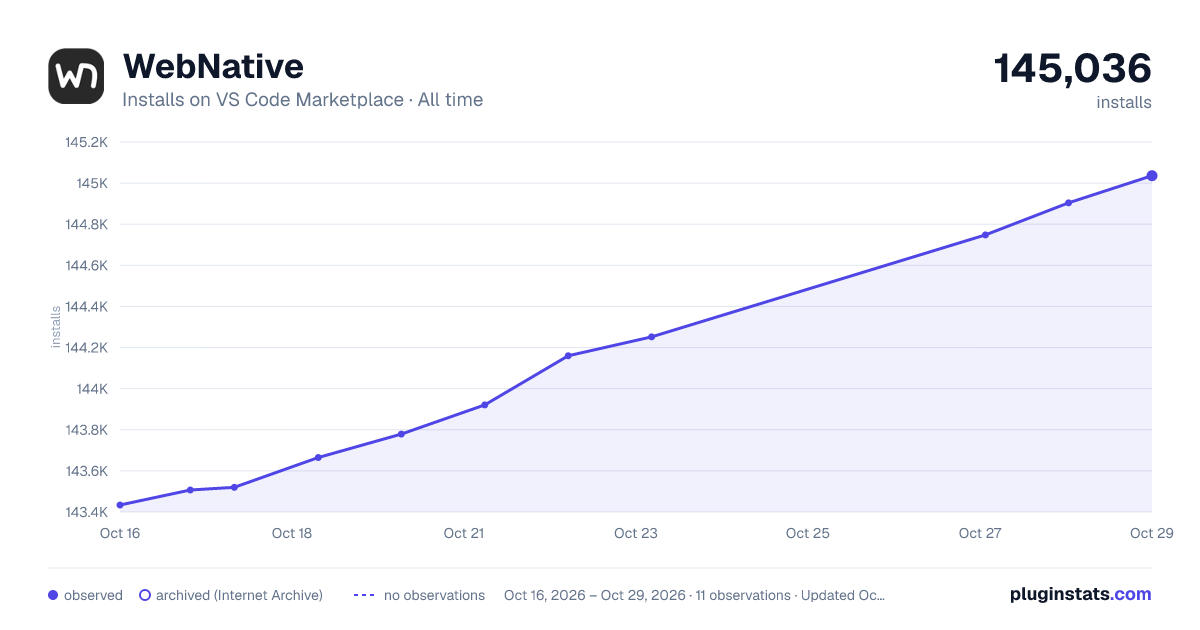
Task: Select the first data point at Oct 16
Action: tap(120, 505)
